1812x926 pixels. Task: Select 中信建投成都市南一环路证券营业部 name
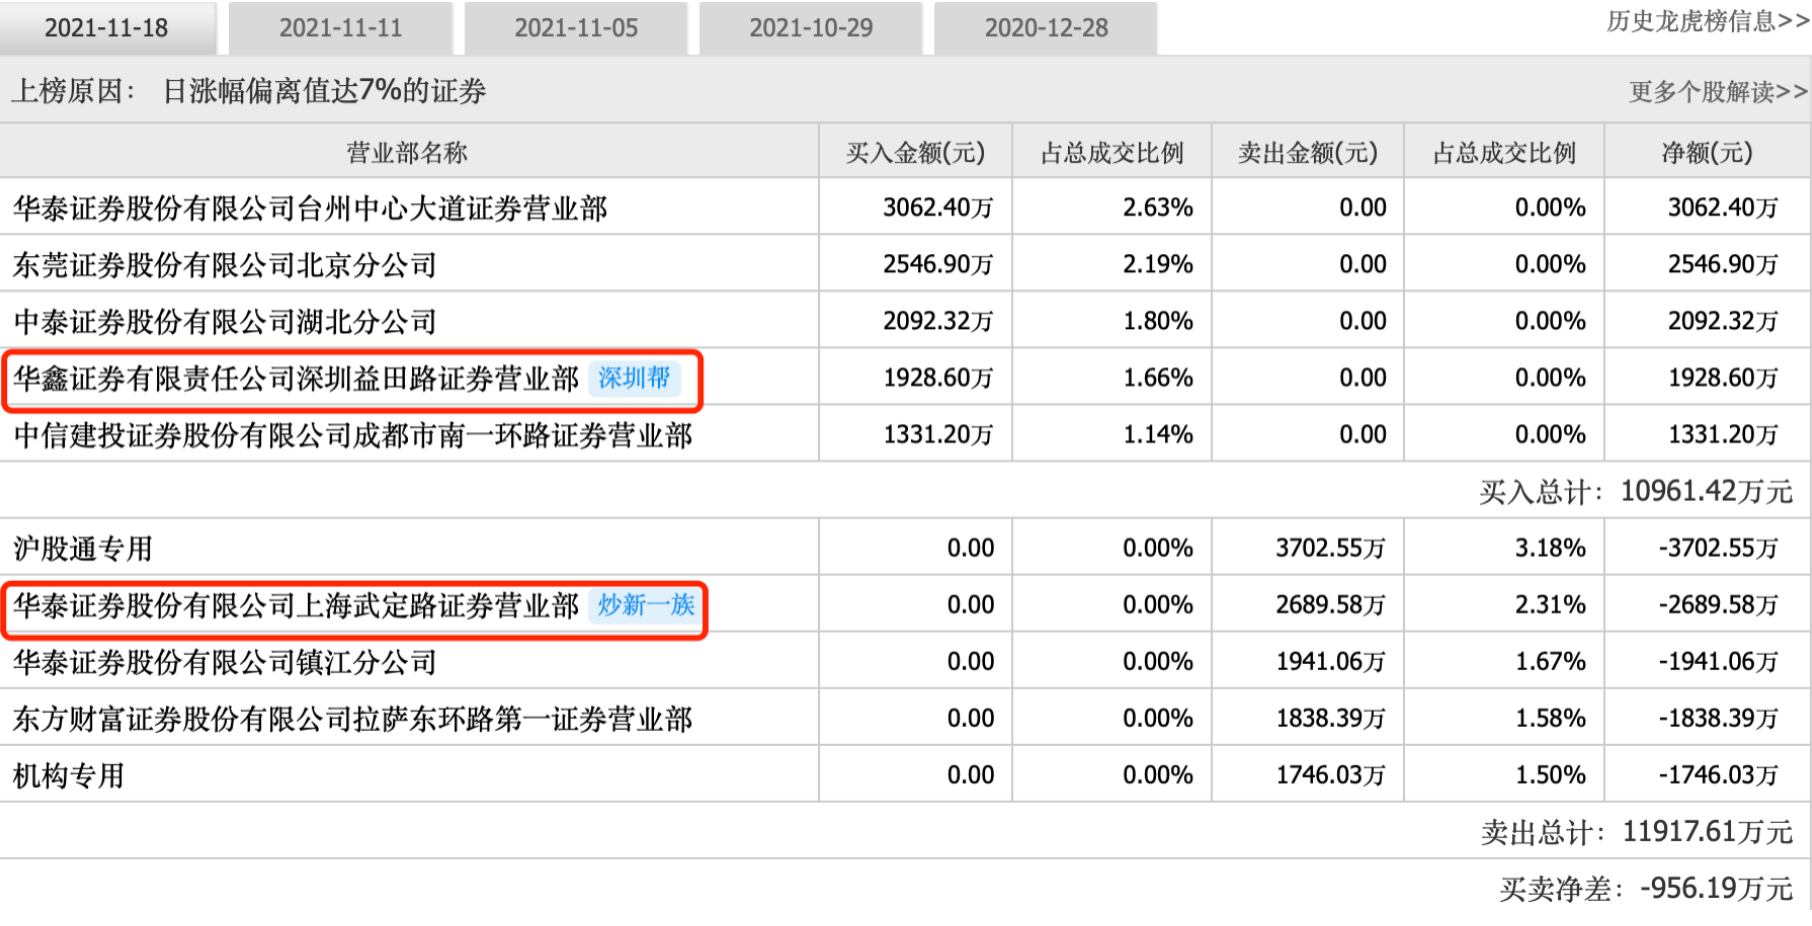click(x=353, y=436)
